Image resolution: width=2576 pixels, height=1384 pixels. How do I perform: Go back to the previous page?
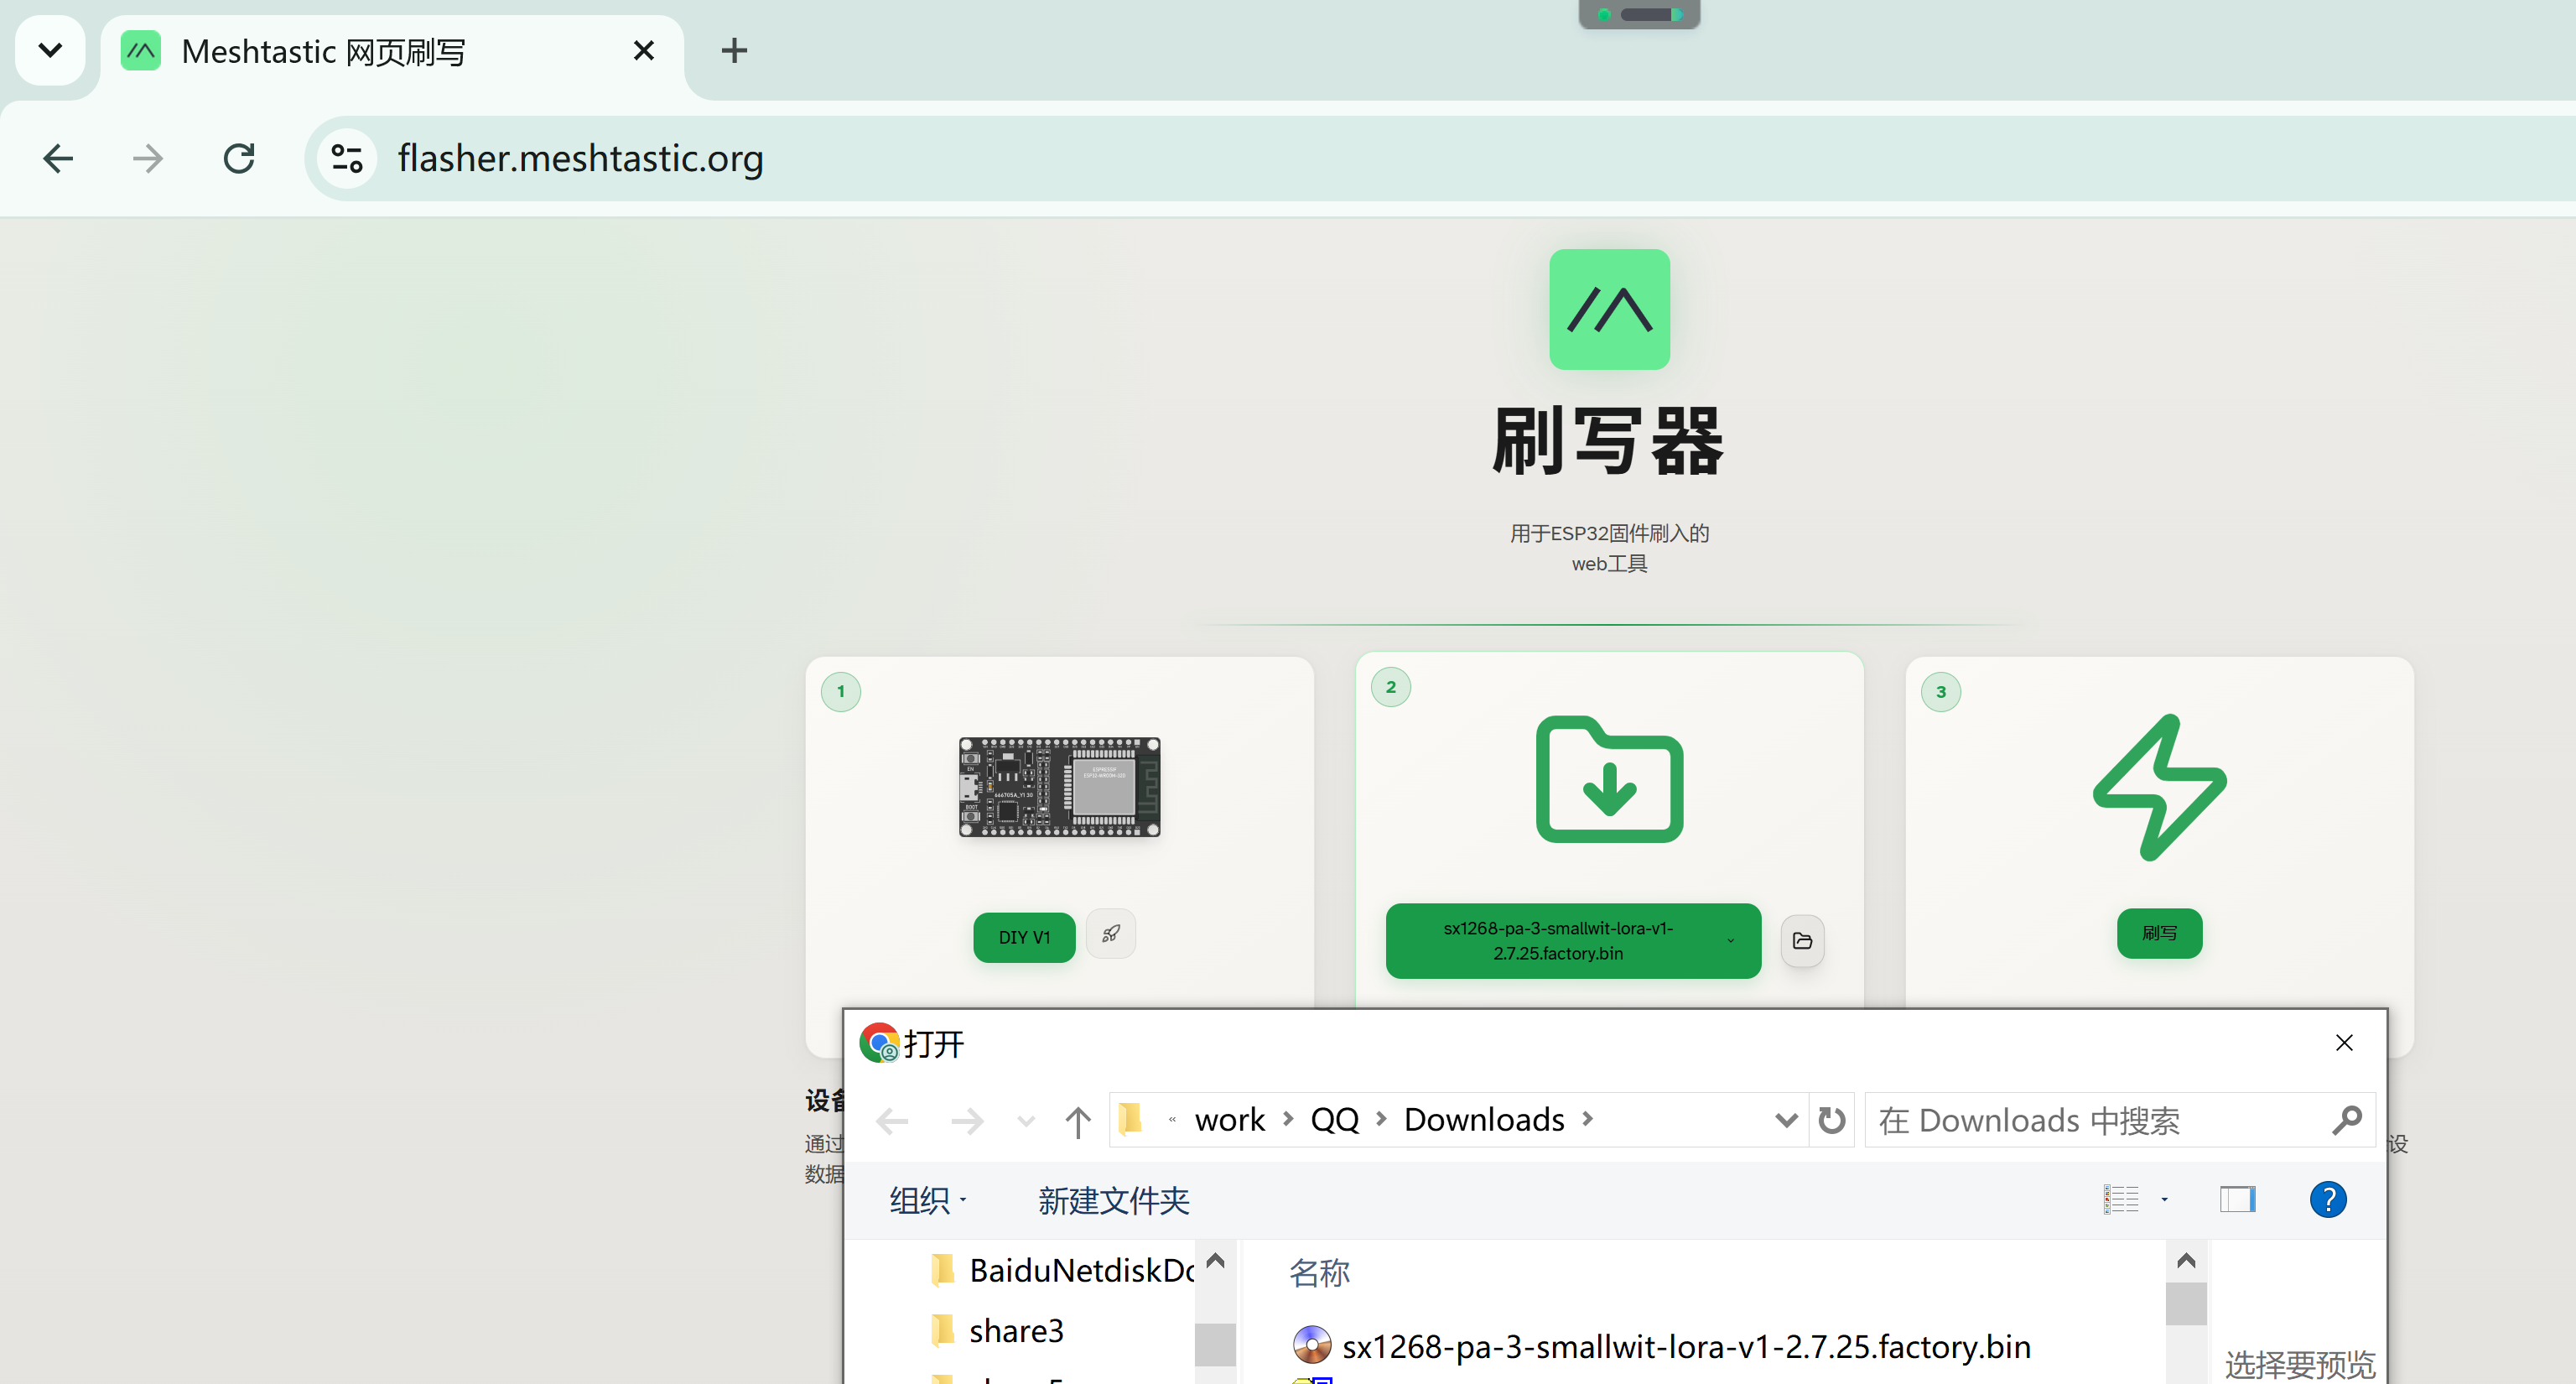point(58,158)
